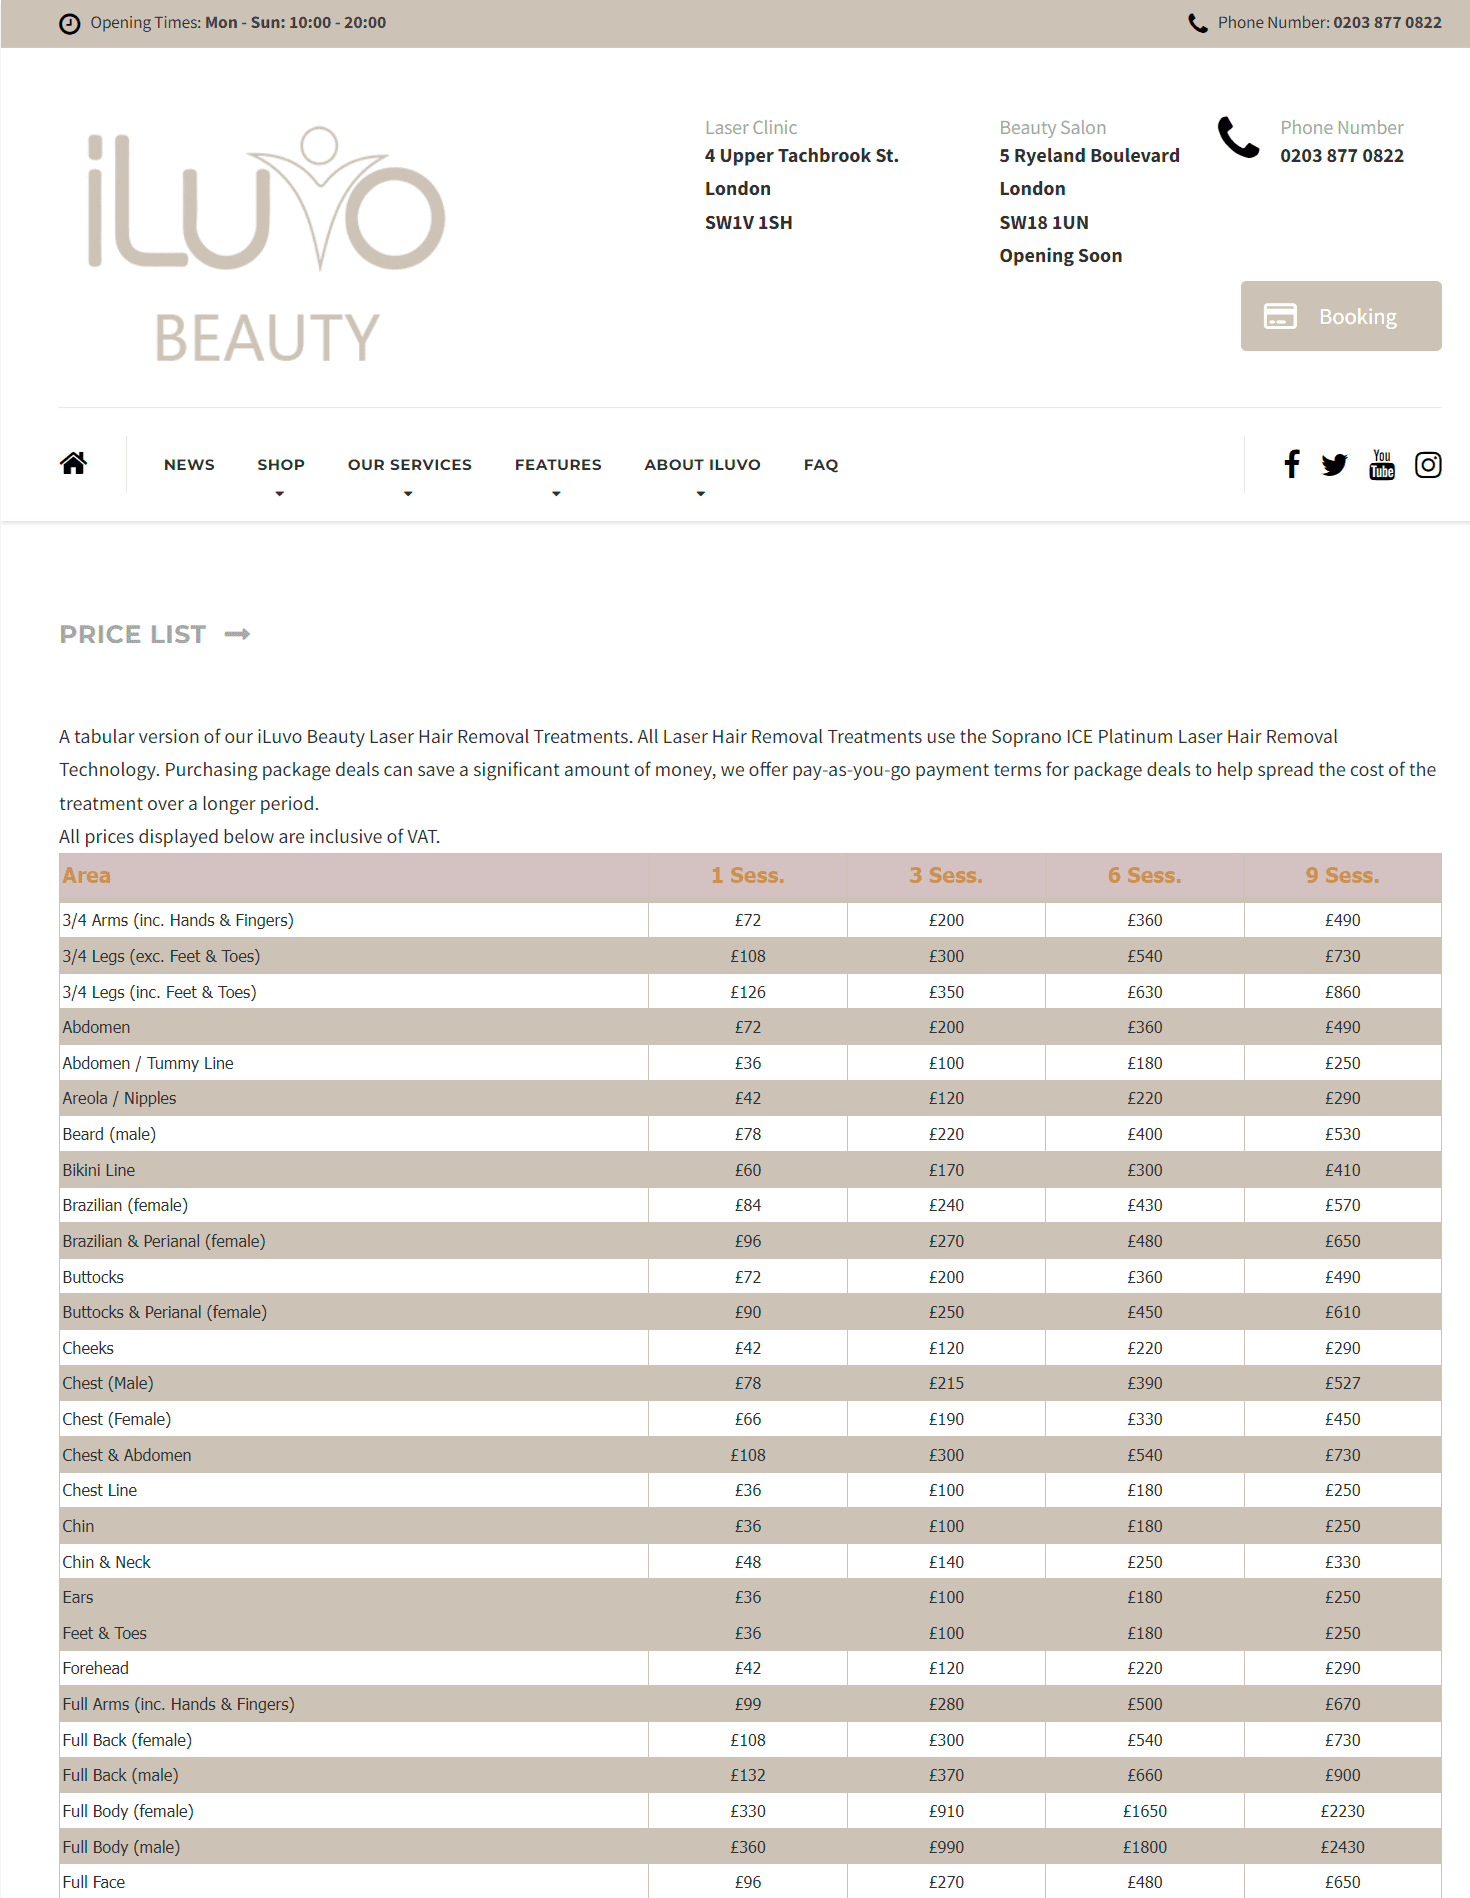
Task: Open the About iLuvo menu item
Action: [x=702, y=464]
